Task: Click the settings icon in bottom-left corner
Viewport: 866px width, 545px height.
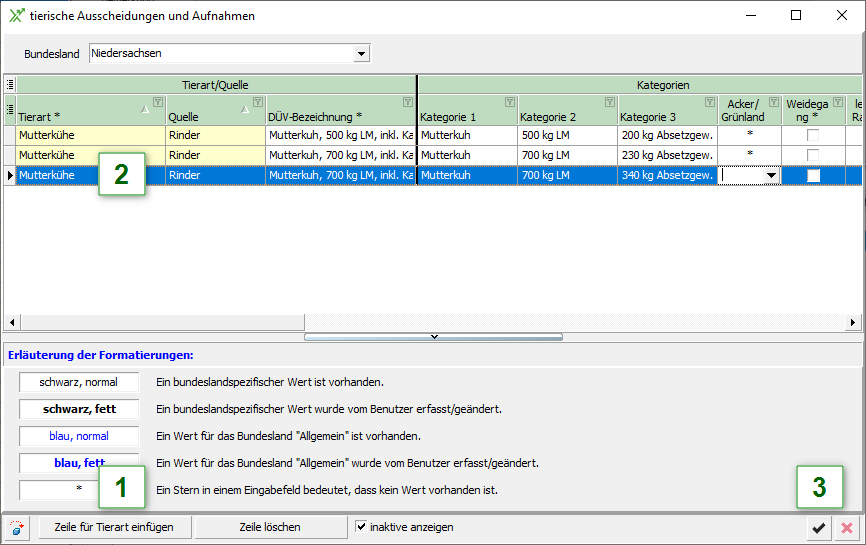Action: (x=18, y=527)
